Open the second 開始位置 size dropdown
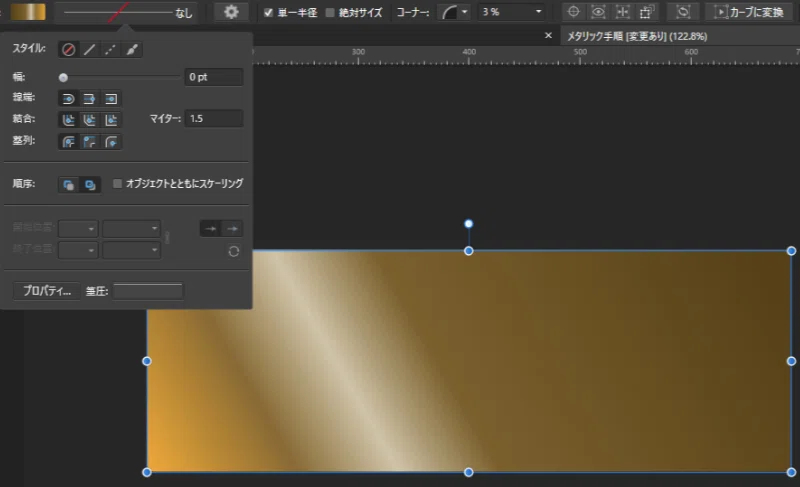The width and height of the screenshot is (800, 487). pyautogui.click(x=132, y=229)
